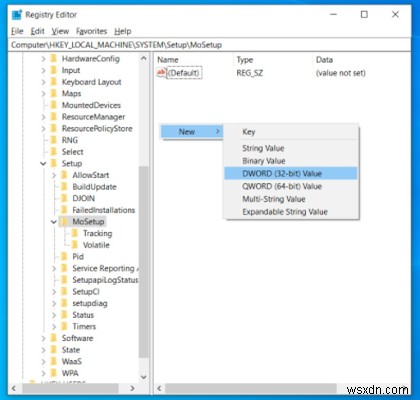Select the Software folder icon

coord(53,338)
